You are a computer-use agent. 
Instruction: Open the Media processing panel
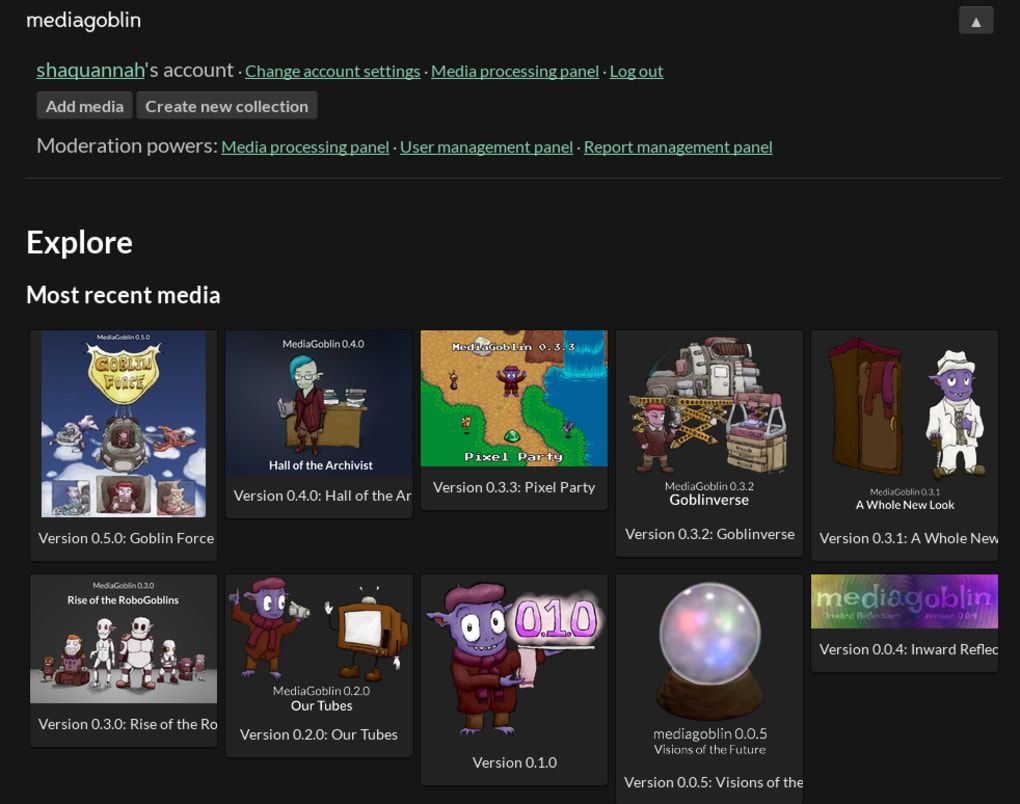point(514,71)
